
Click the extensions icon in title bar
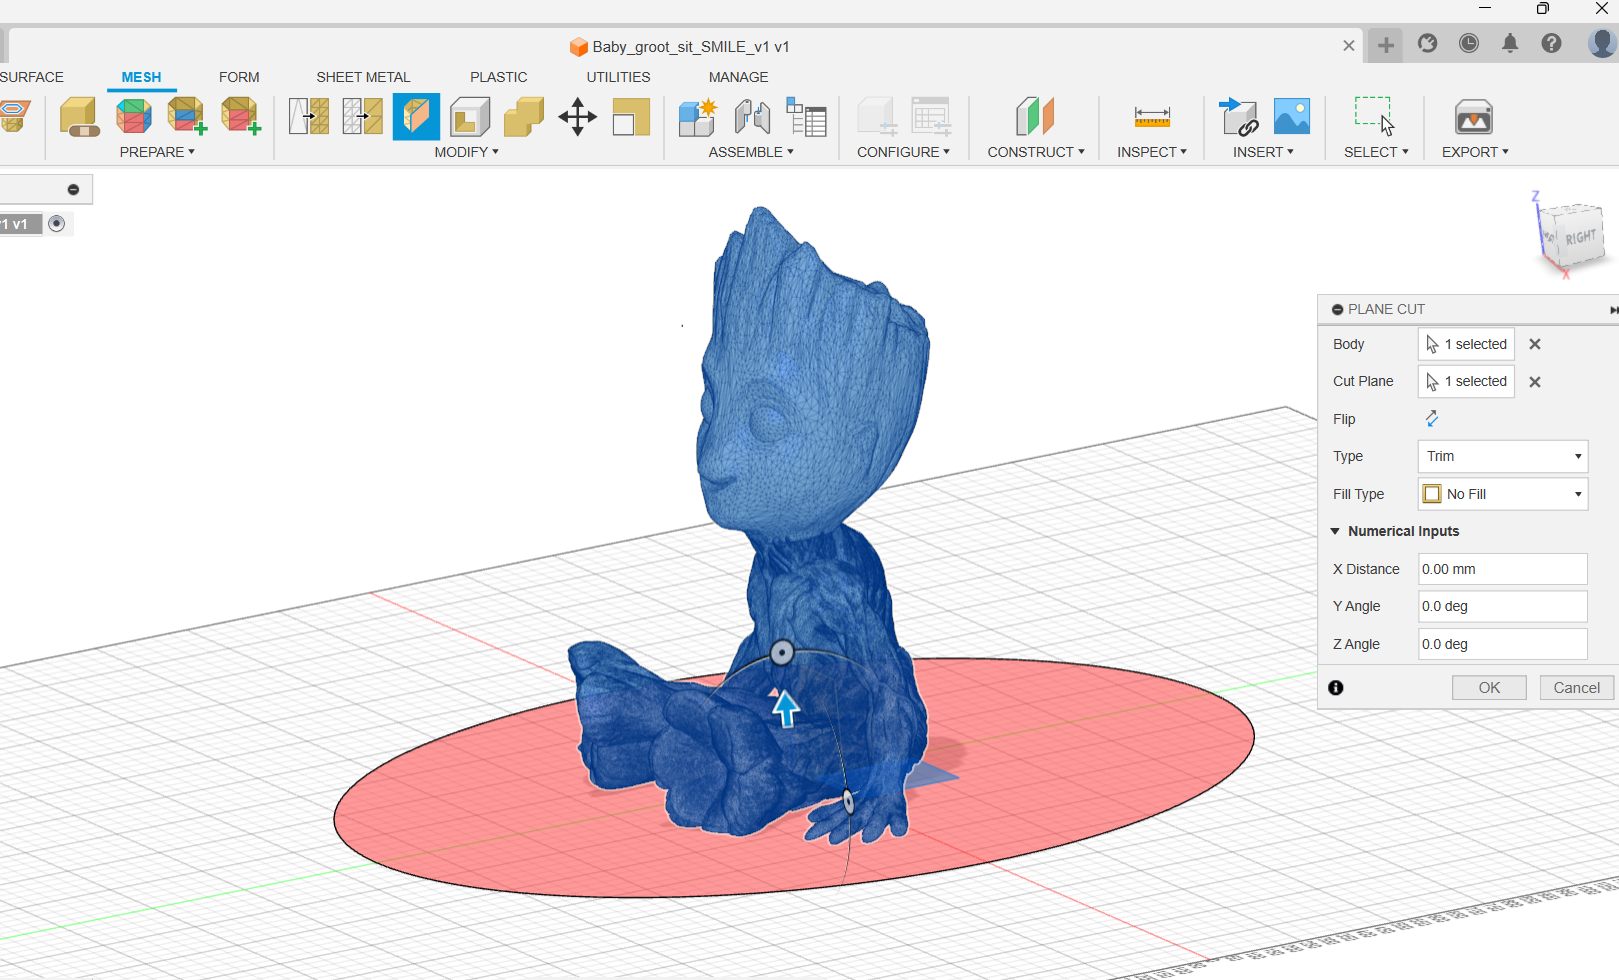pyautogui.click(x=1428, y=43)
